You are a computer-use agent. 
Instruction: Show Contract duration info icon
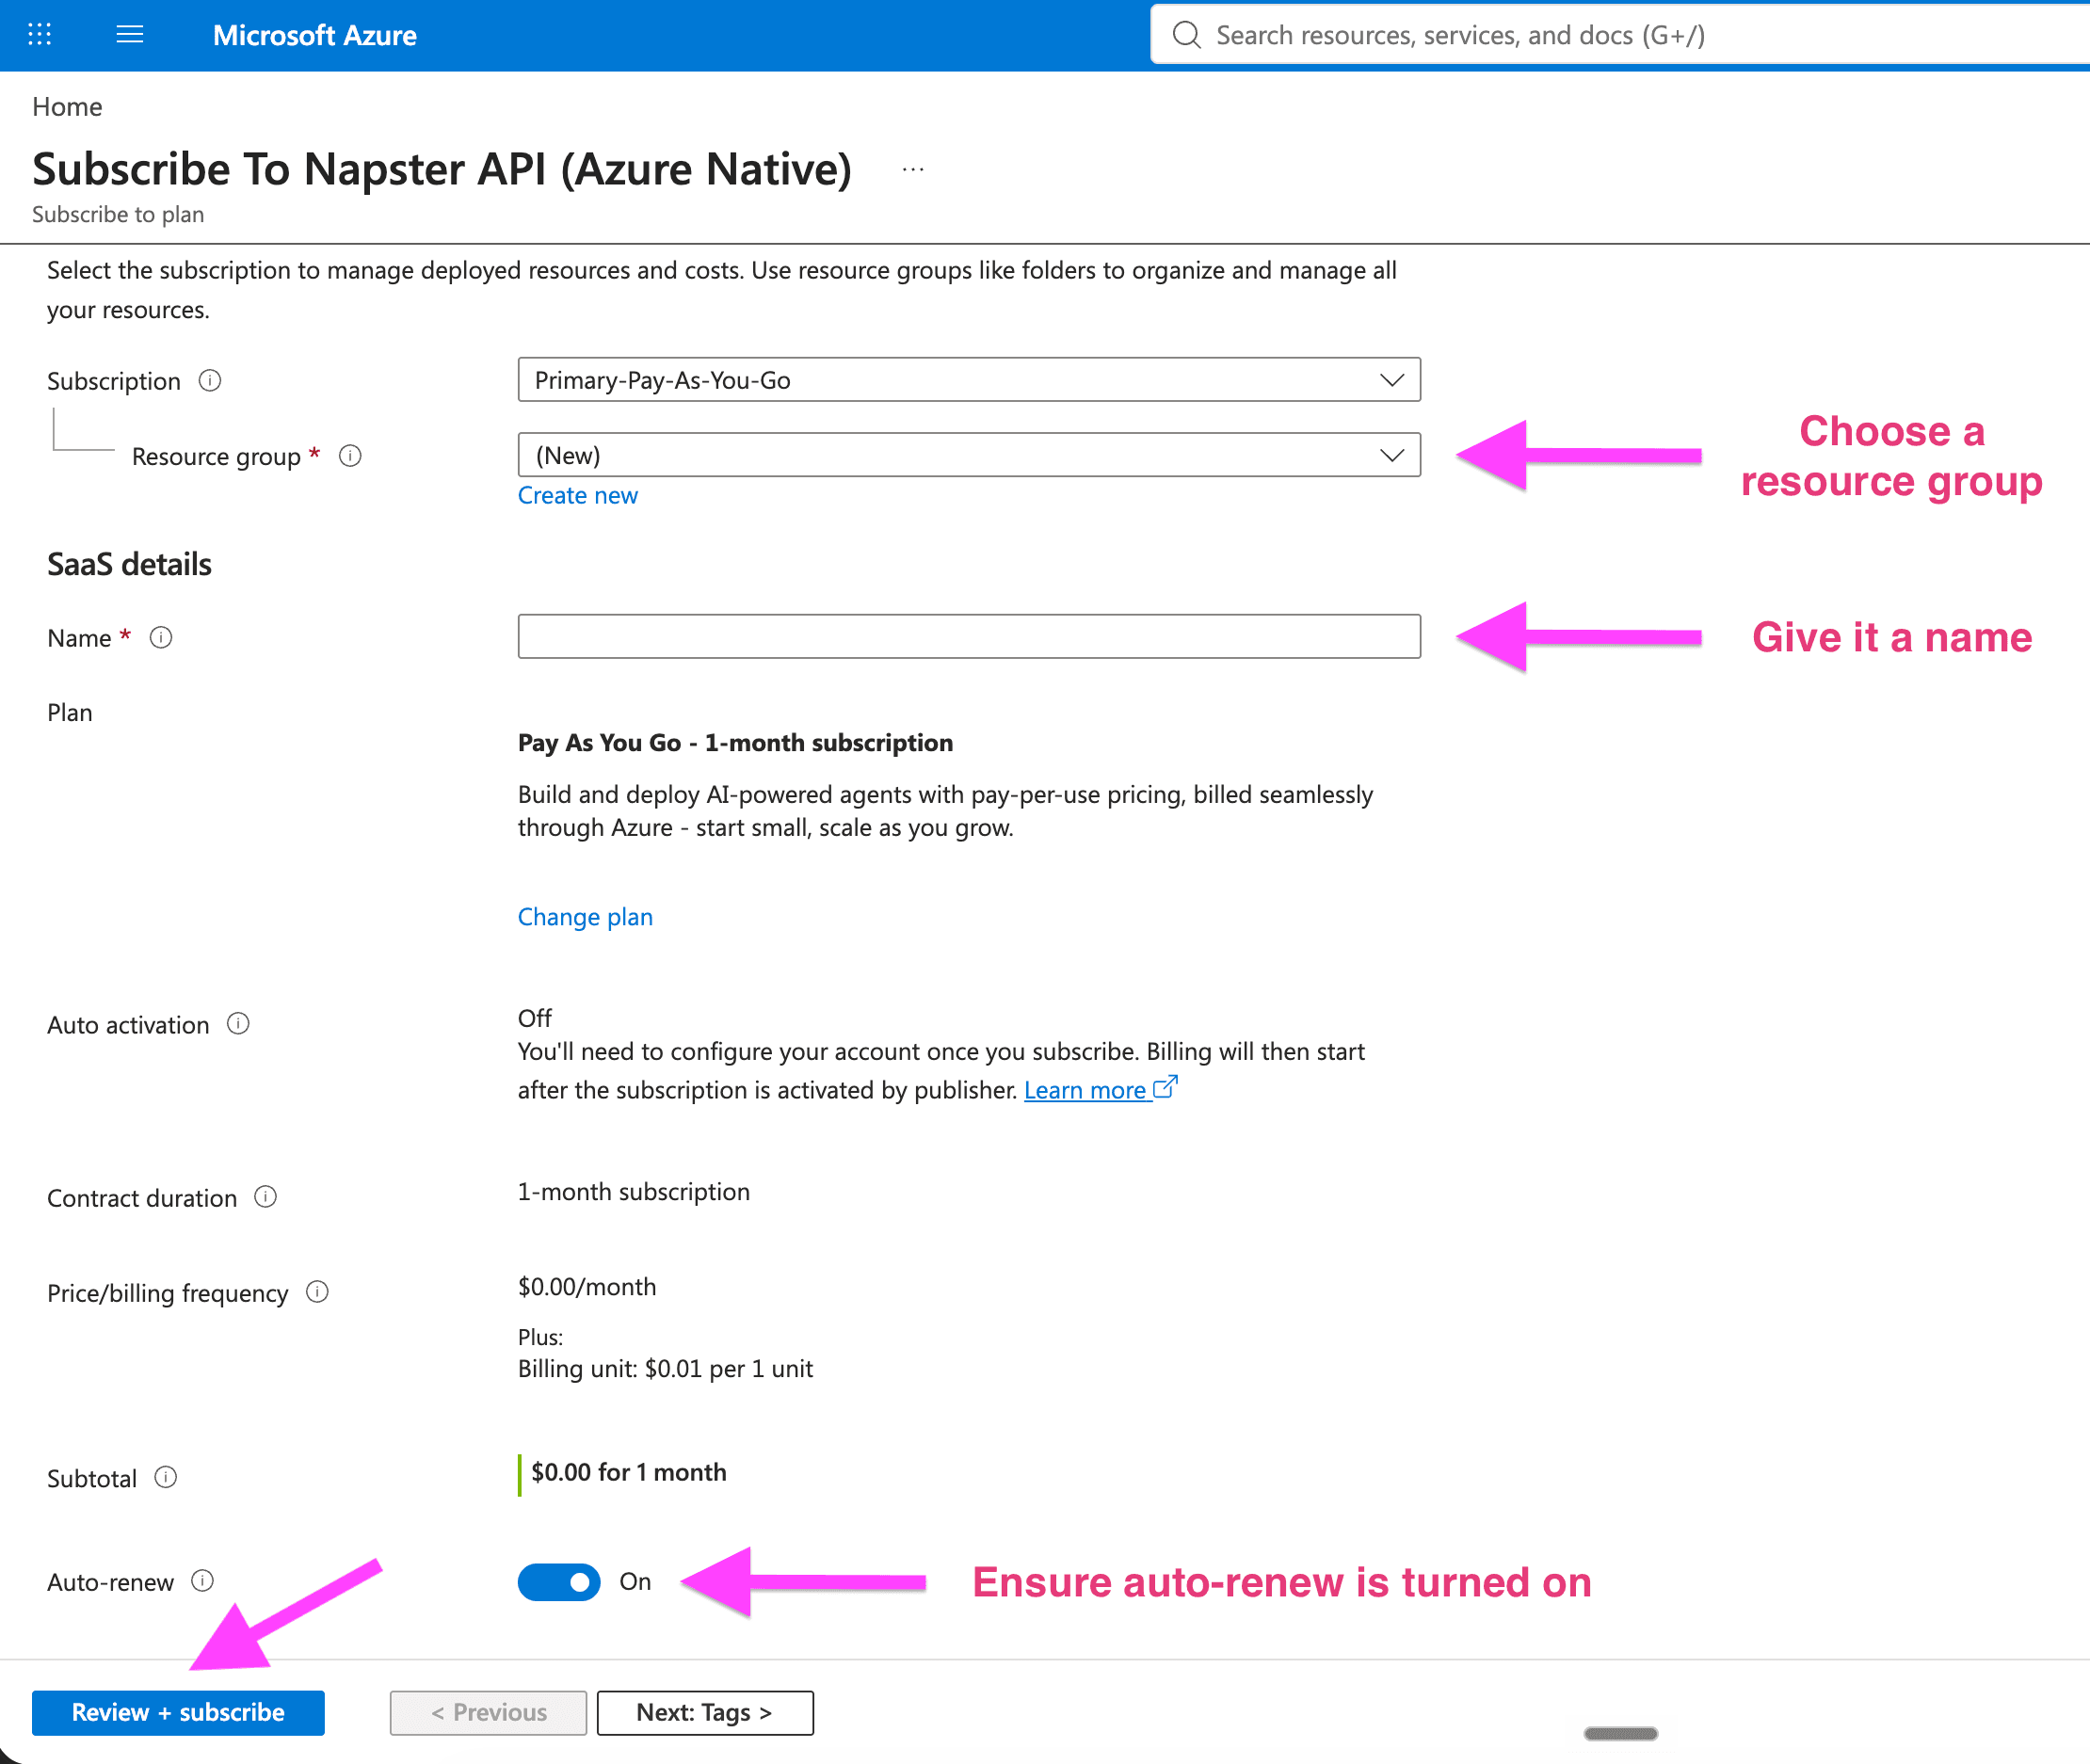(x=265, y=1197)
